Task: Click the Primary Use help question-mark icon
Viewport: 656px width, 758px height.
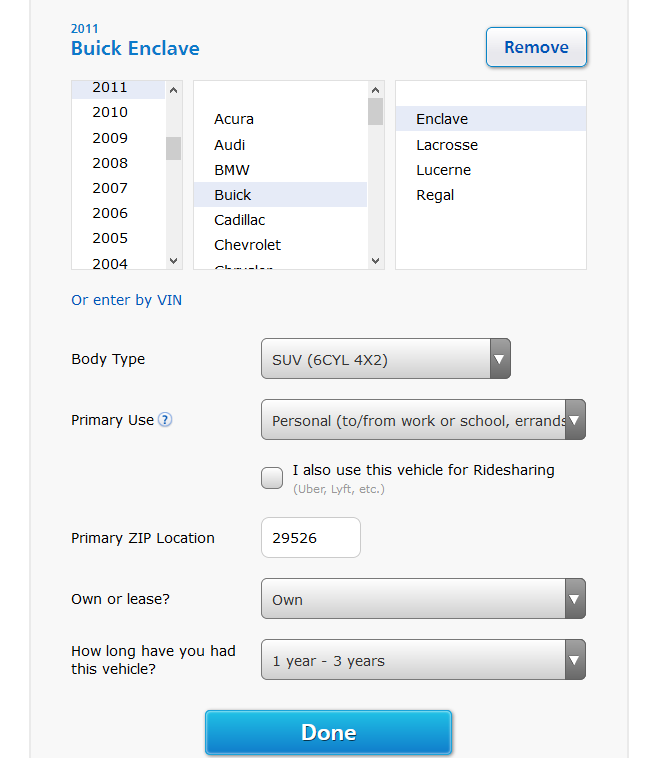Action: click(165, 420)
